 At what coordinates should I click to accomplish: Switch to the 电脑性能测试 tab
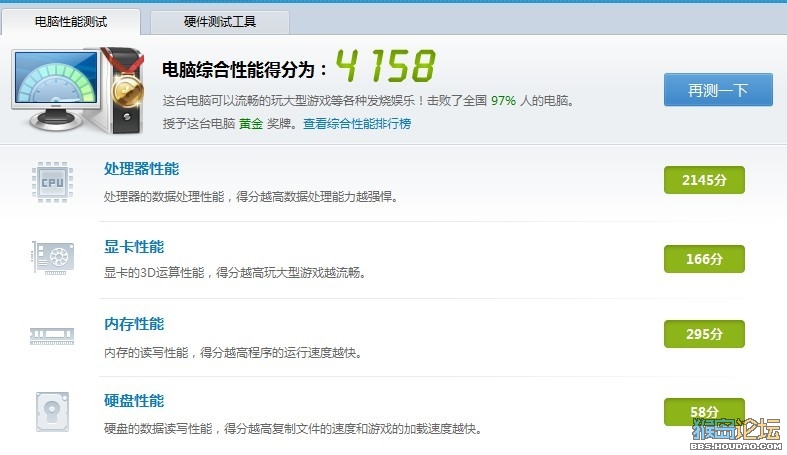point(71,22)
